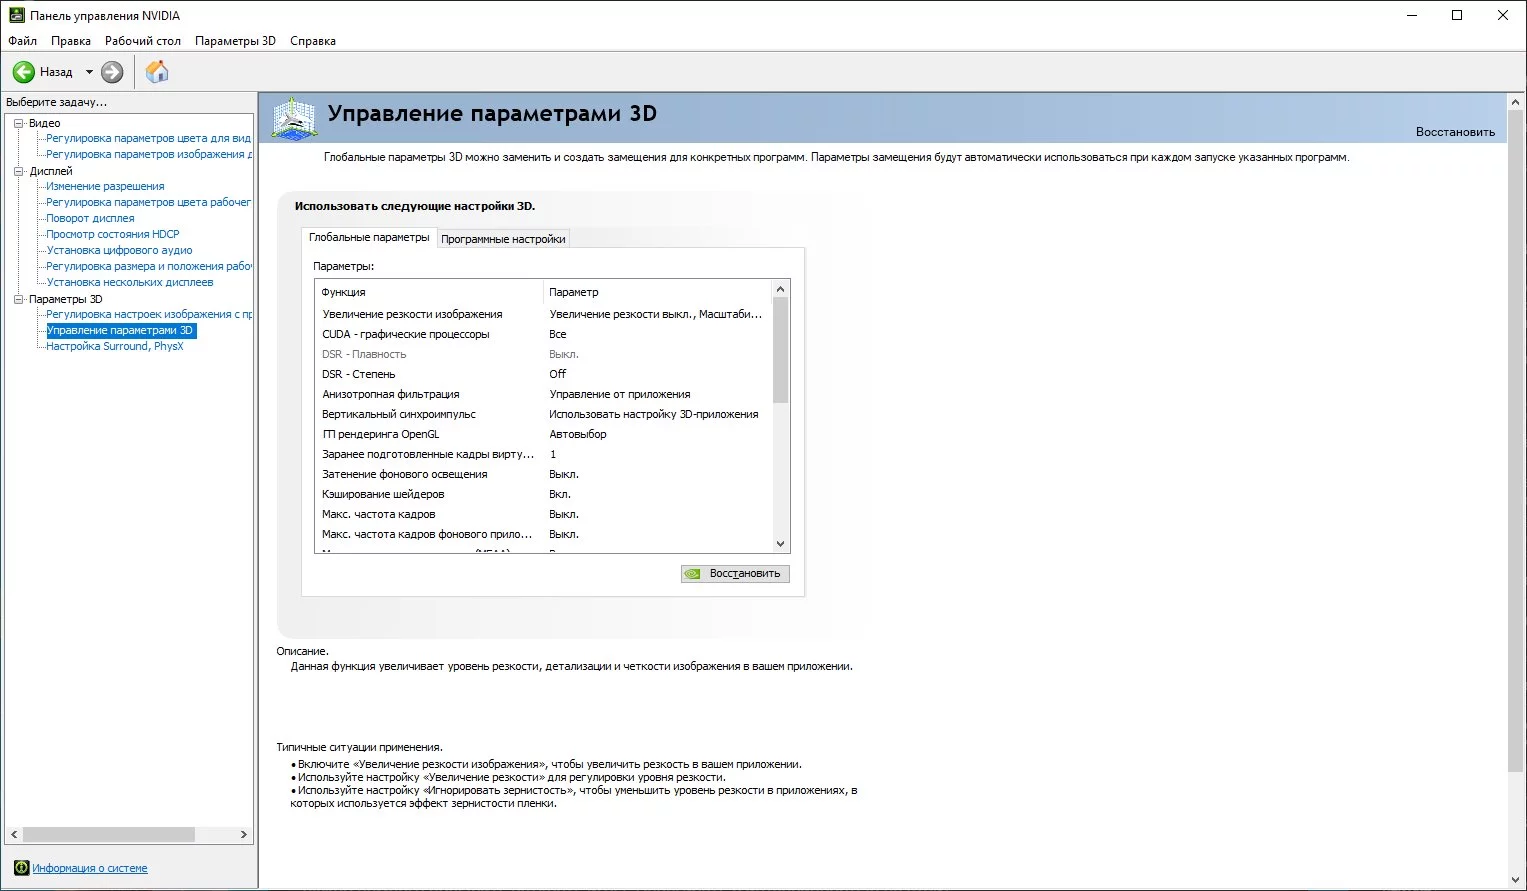Click the NVIDIA system information icon
1527x891 pixels.
(21, 867)
